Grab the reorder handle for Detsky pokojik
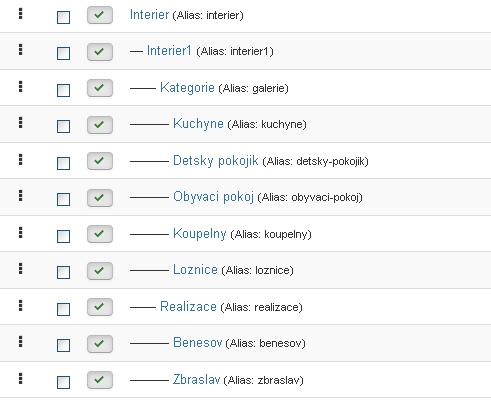 [x=21, y=160]
